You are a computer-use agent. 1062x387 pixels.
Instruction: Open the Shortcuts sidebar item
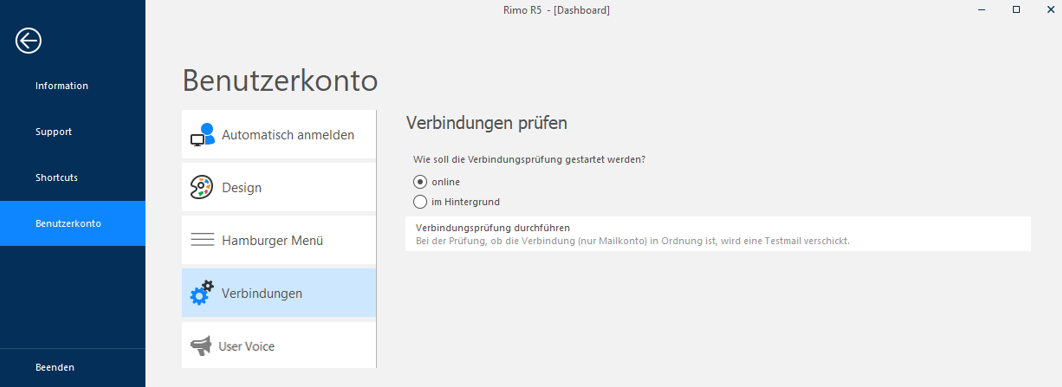tap(72, 178)
